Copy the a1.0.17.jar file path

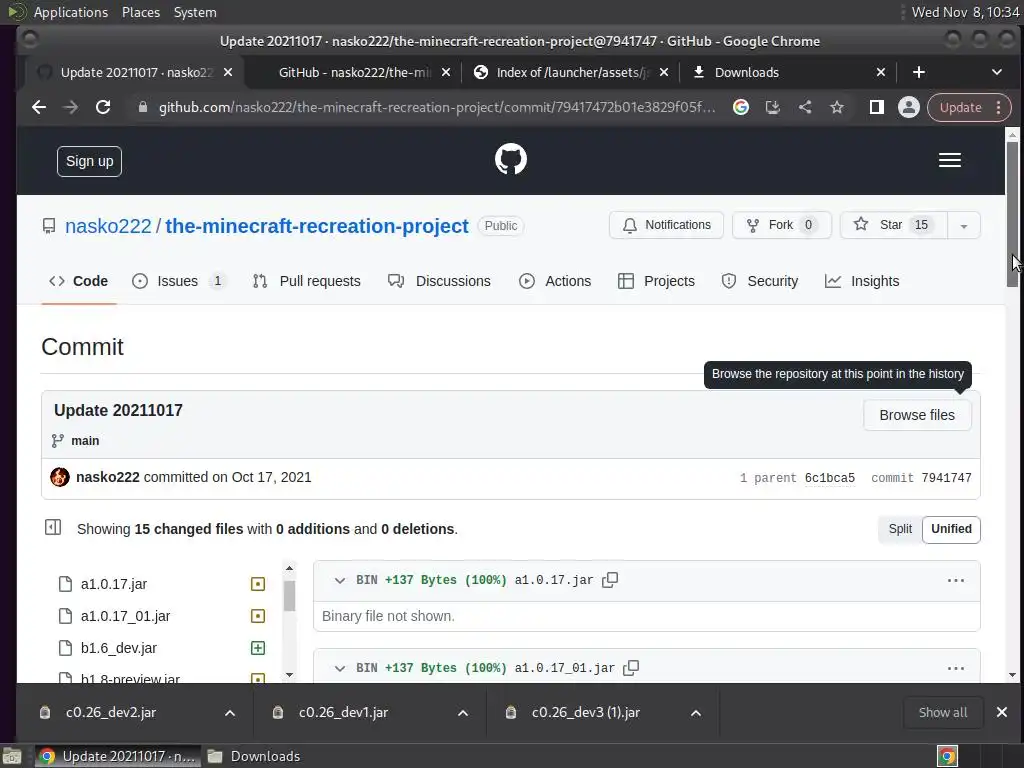point(610,580)
